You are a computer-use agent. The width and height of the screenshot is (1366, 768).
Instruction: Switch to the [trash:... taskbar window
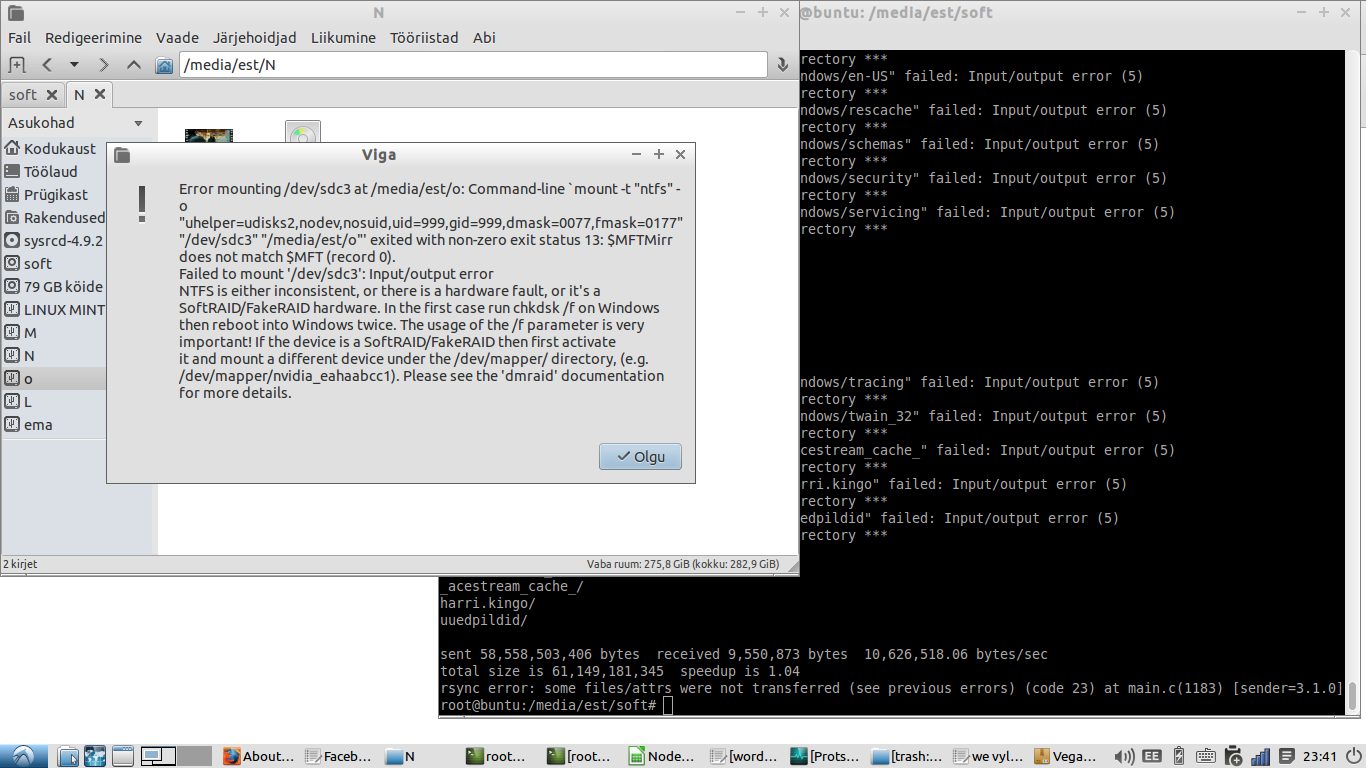click(x=907, y=756)
